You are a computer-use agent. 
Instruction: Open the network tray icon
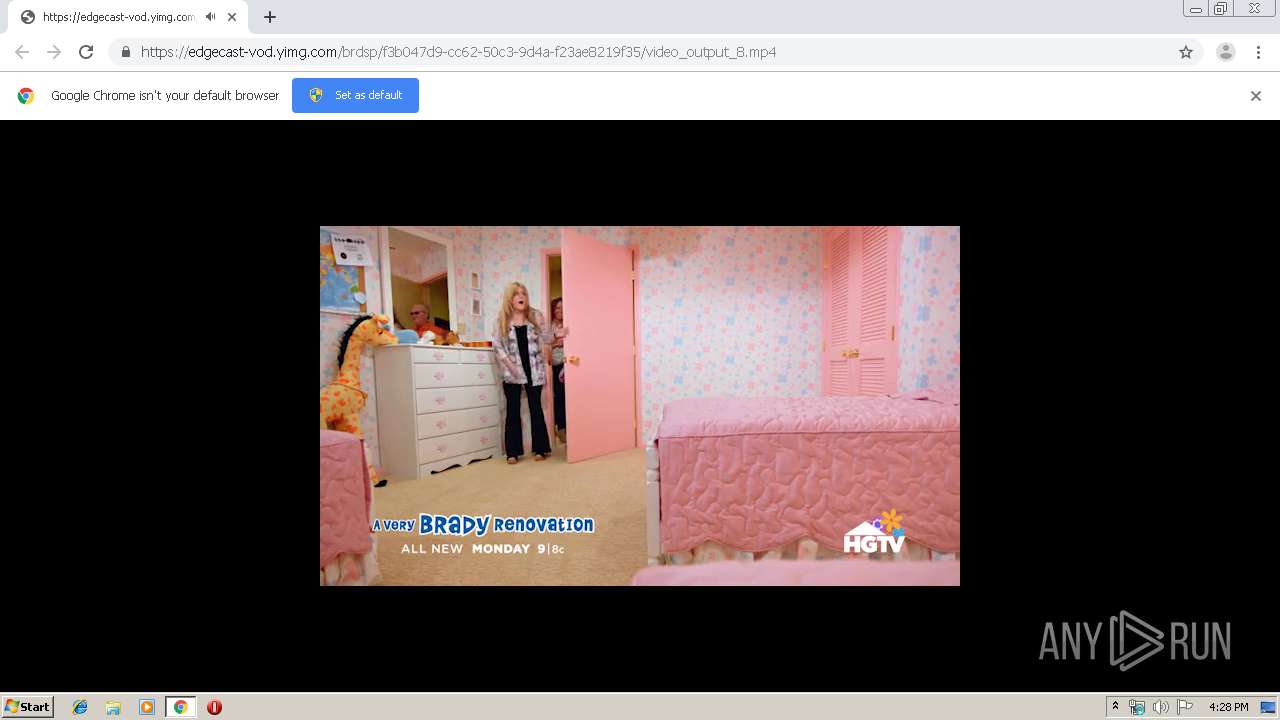pyautogui.click(x=1137, y=707)
